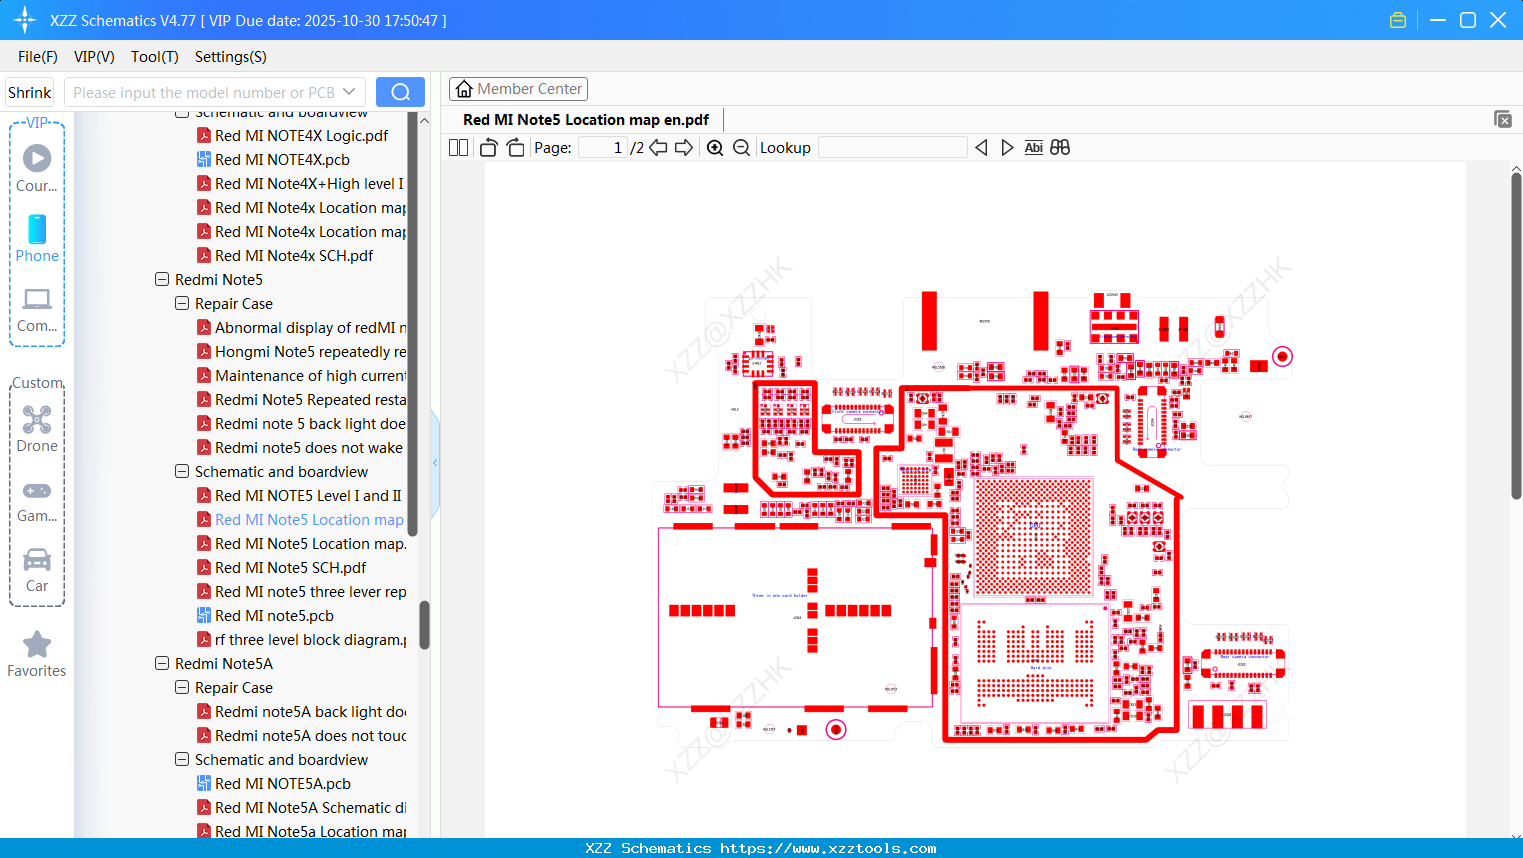The image size is (1523, 858).
Task: Go to the previous PDF page
Action: click(x=658, y=148)
